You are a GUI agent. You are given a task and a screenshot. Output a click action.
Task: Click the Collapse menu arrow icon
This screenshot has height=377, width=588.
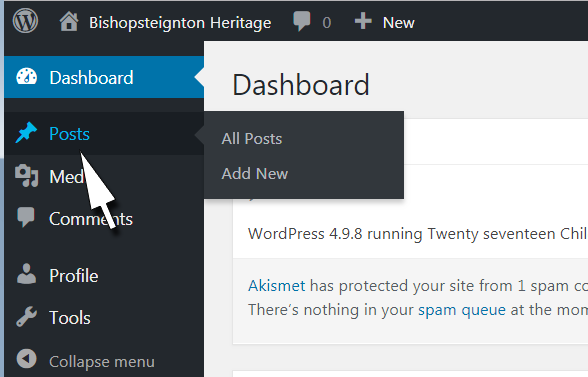[27, 358]
